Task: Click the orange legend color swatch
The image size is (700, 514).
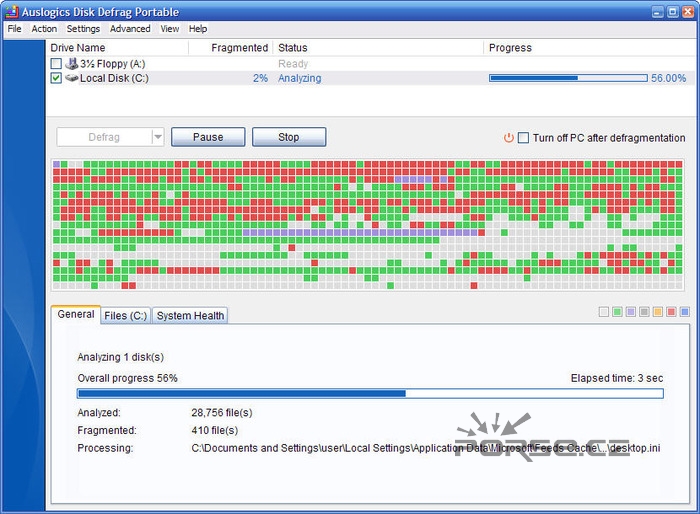Action: coord(658,312)
